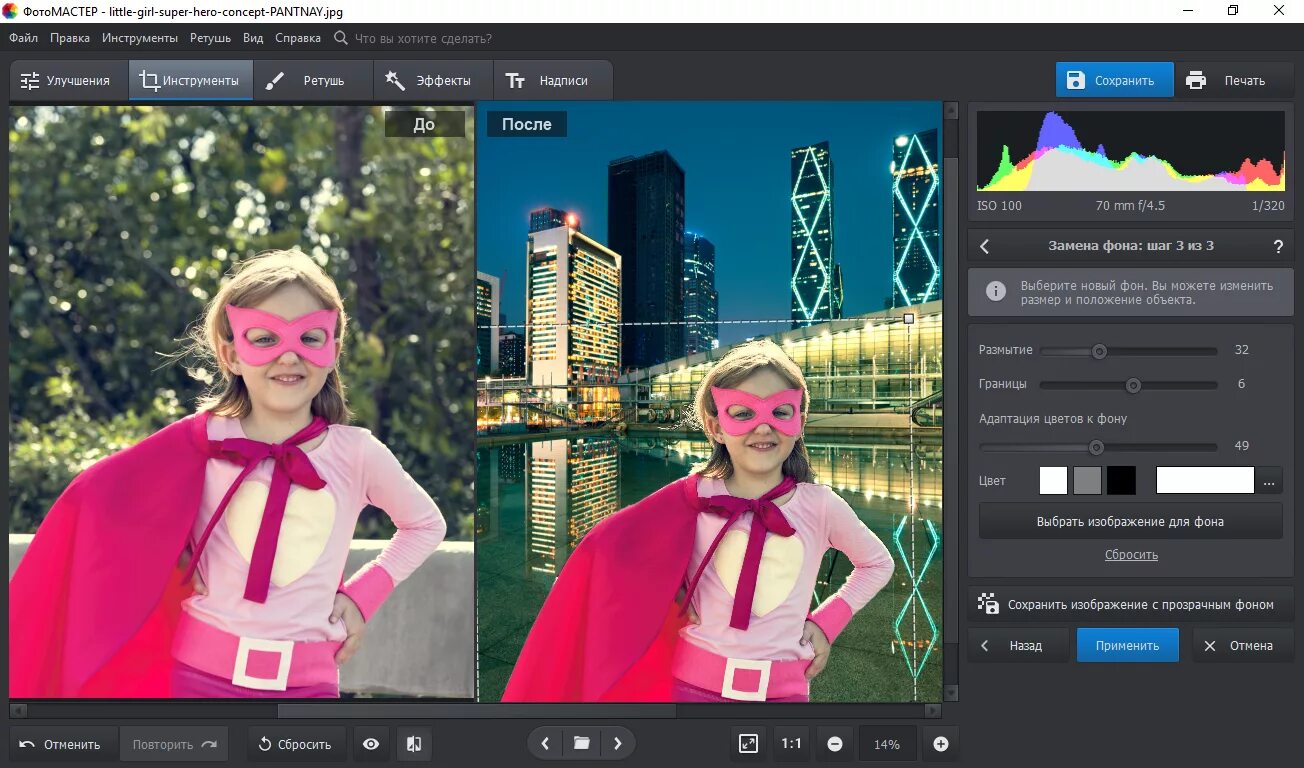Click 'Сохранить изображение с прозрачным фоном'

(1130, 604)
